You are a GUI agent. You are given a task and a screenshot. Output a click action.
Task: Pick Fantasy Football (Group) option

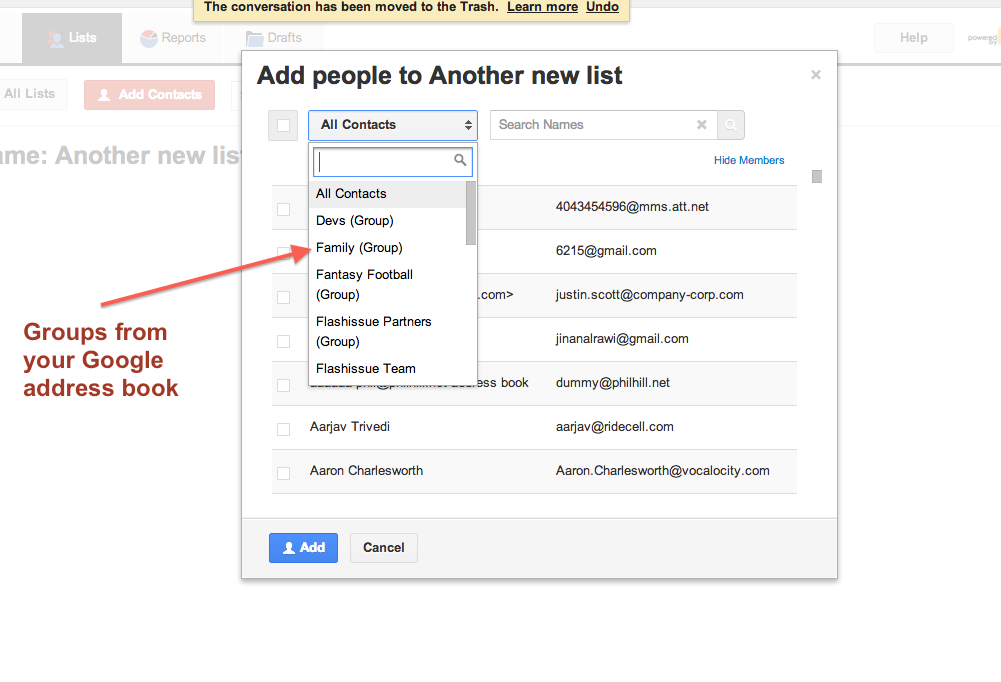364,284
